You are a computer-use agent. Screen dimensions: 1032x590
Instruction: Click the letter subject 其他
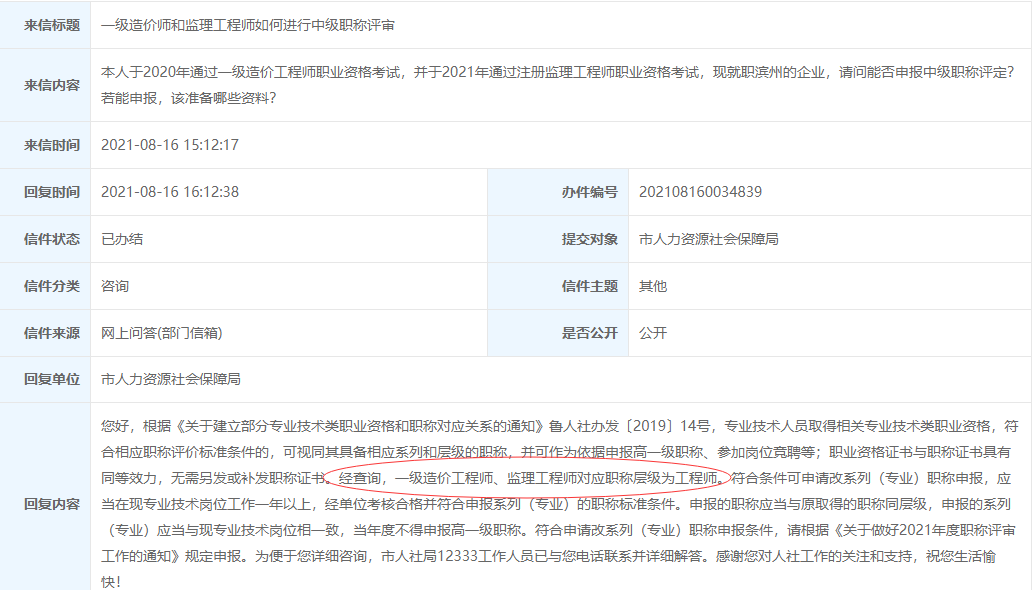[x=651, y=285]
